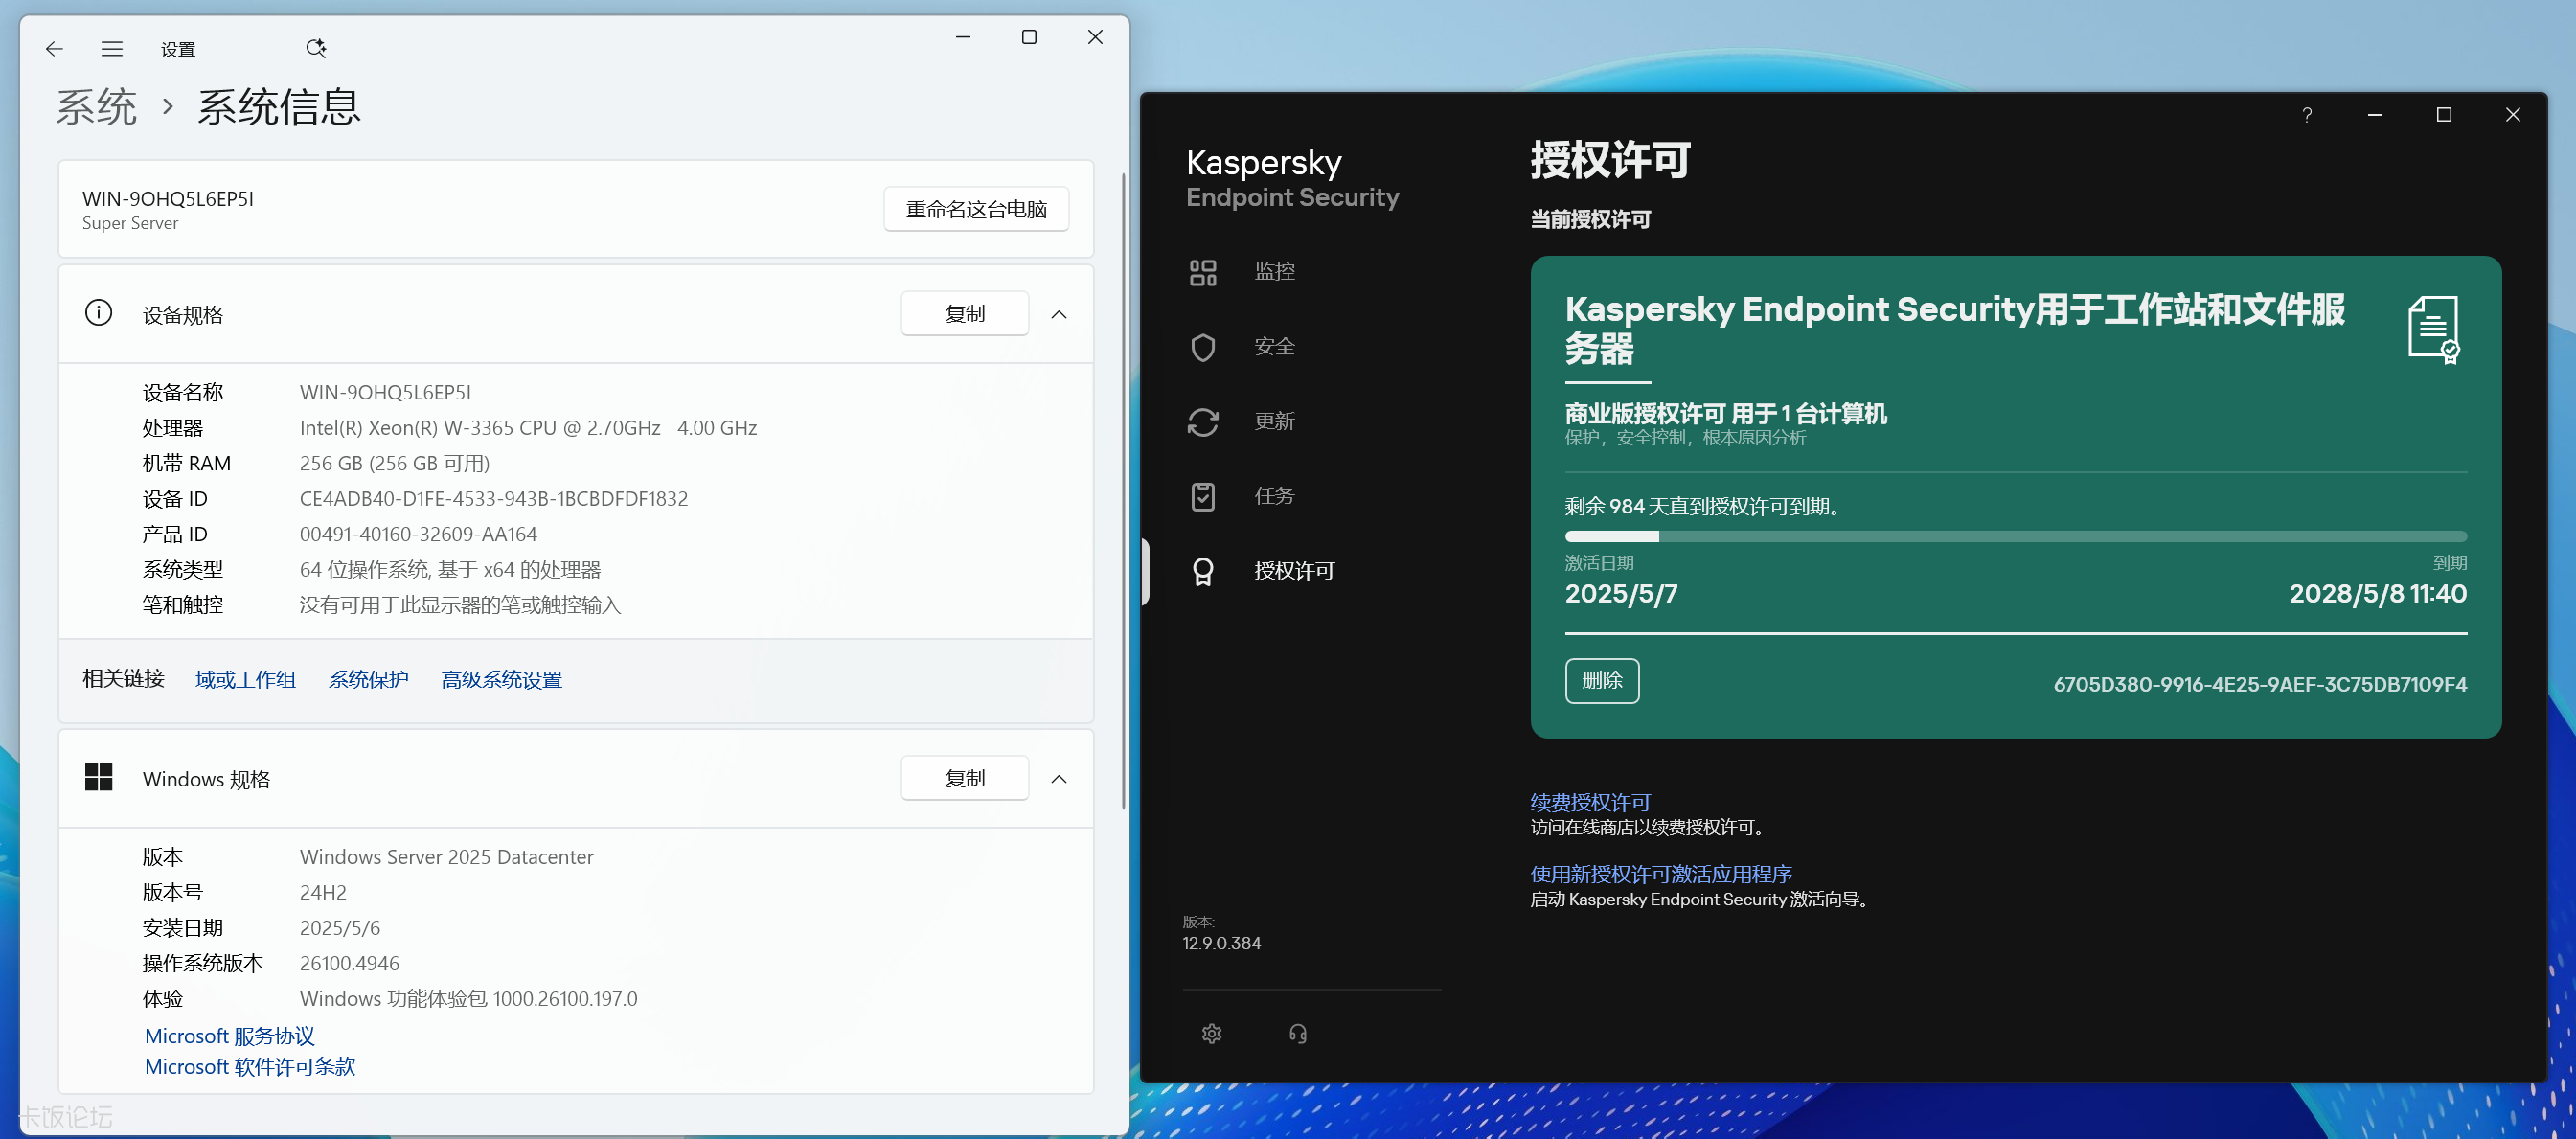Click the 删除 license button
The width and height of the screenshot is (2576, 1139).
(1602, 681)
